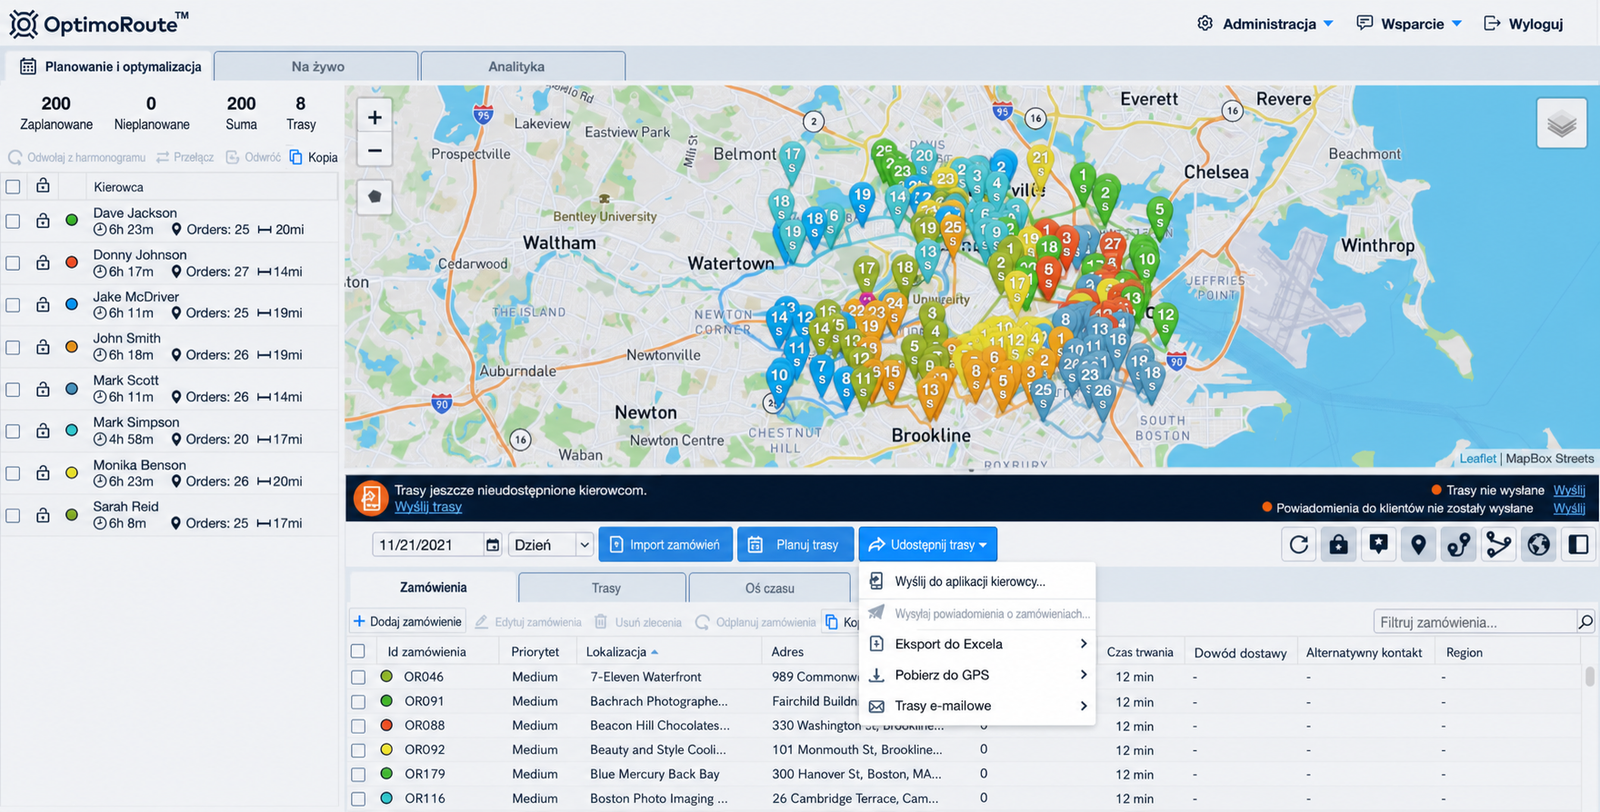Check the Dave Jackson driver checkbox

(13, 221)
